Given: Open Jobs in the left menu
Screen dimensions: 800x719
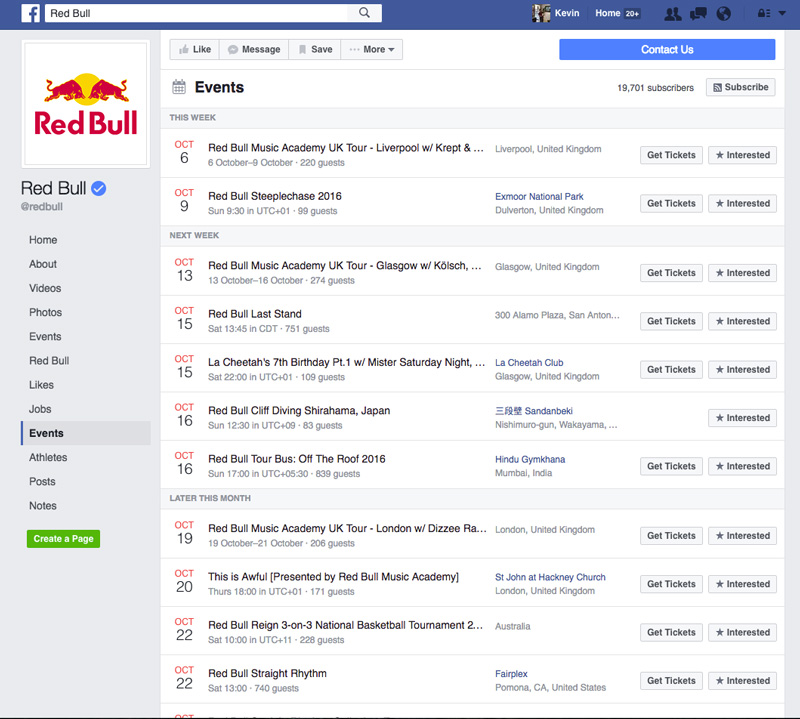Looking at the screenshot, I should click(40, 409).
